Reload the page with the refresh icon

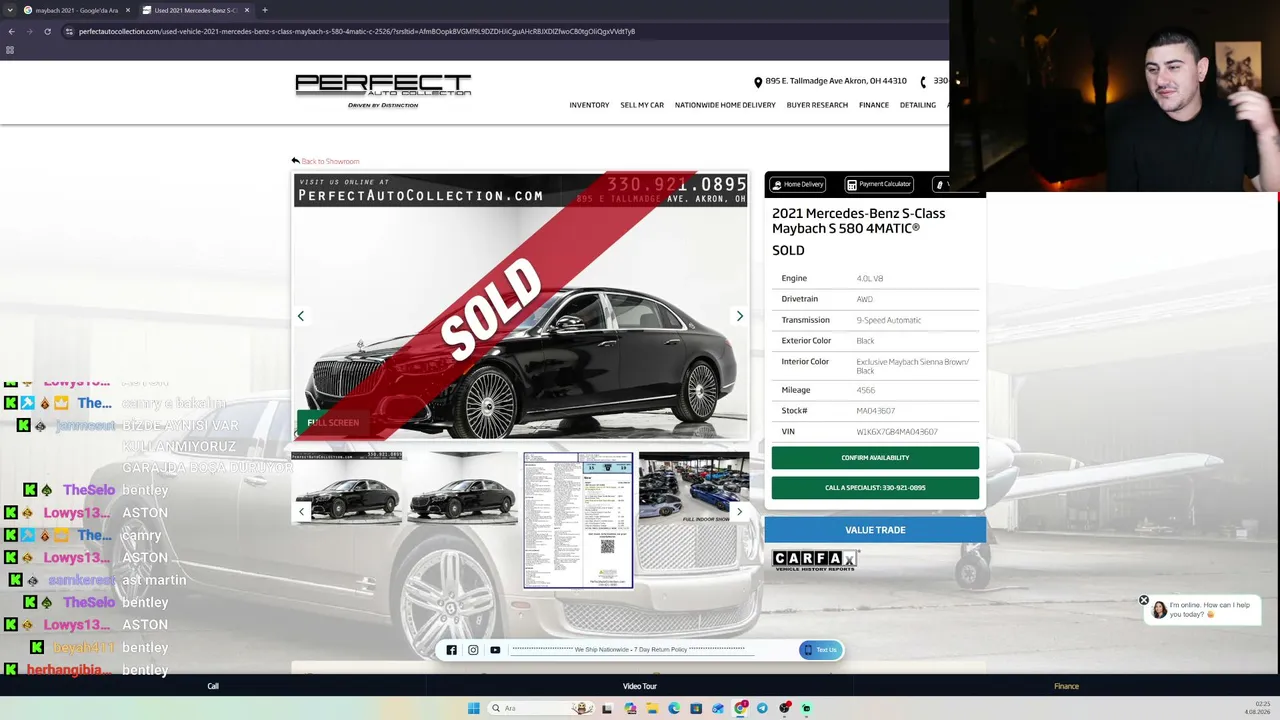pyautogui.click(x=47, y=31)
